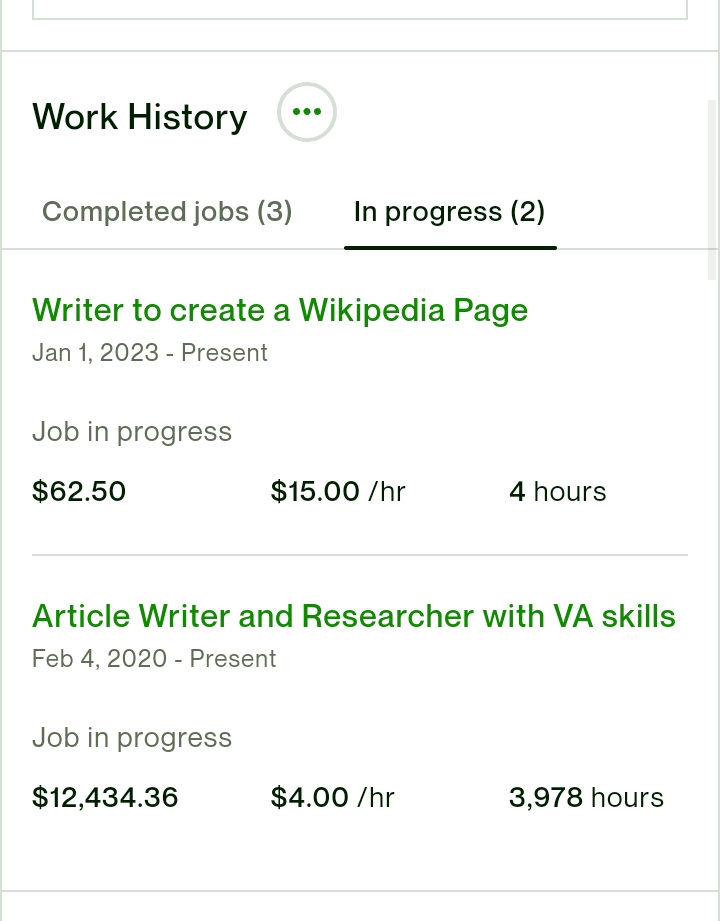This screenshot has height=921, width=720.
Task: Click the 3,978 hours total
Action: [x=586, y=797]
